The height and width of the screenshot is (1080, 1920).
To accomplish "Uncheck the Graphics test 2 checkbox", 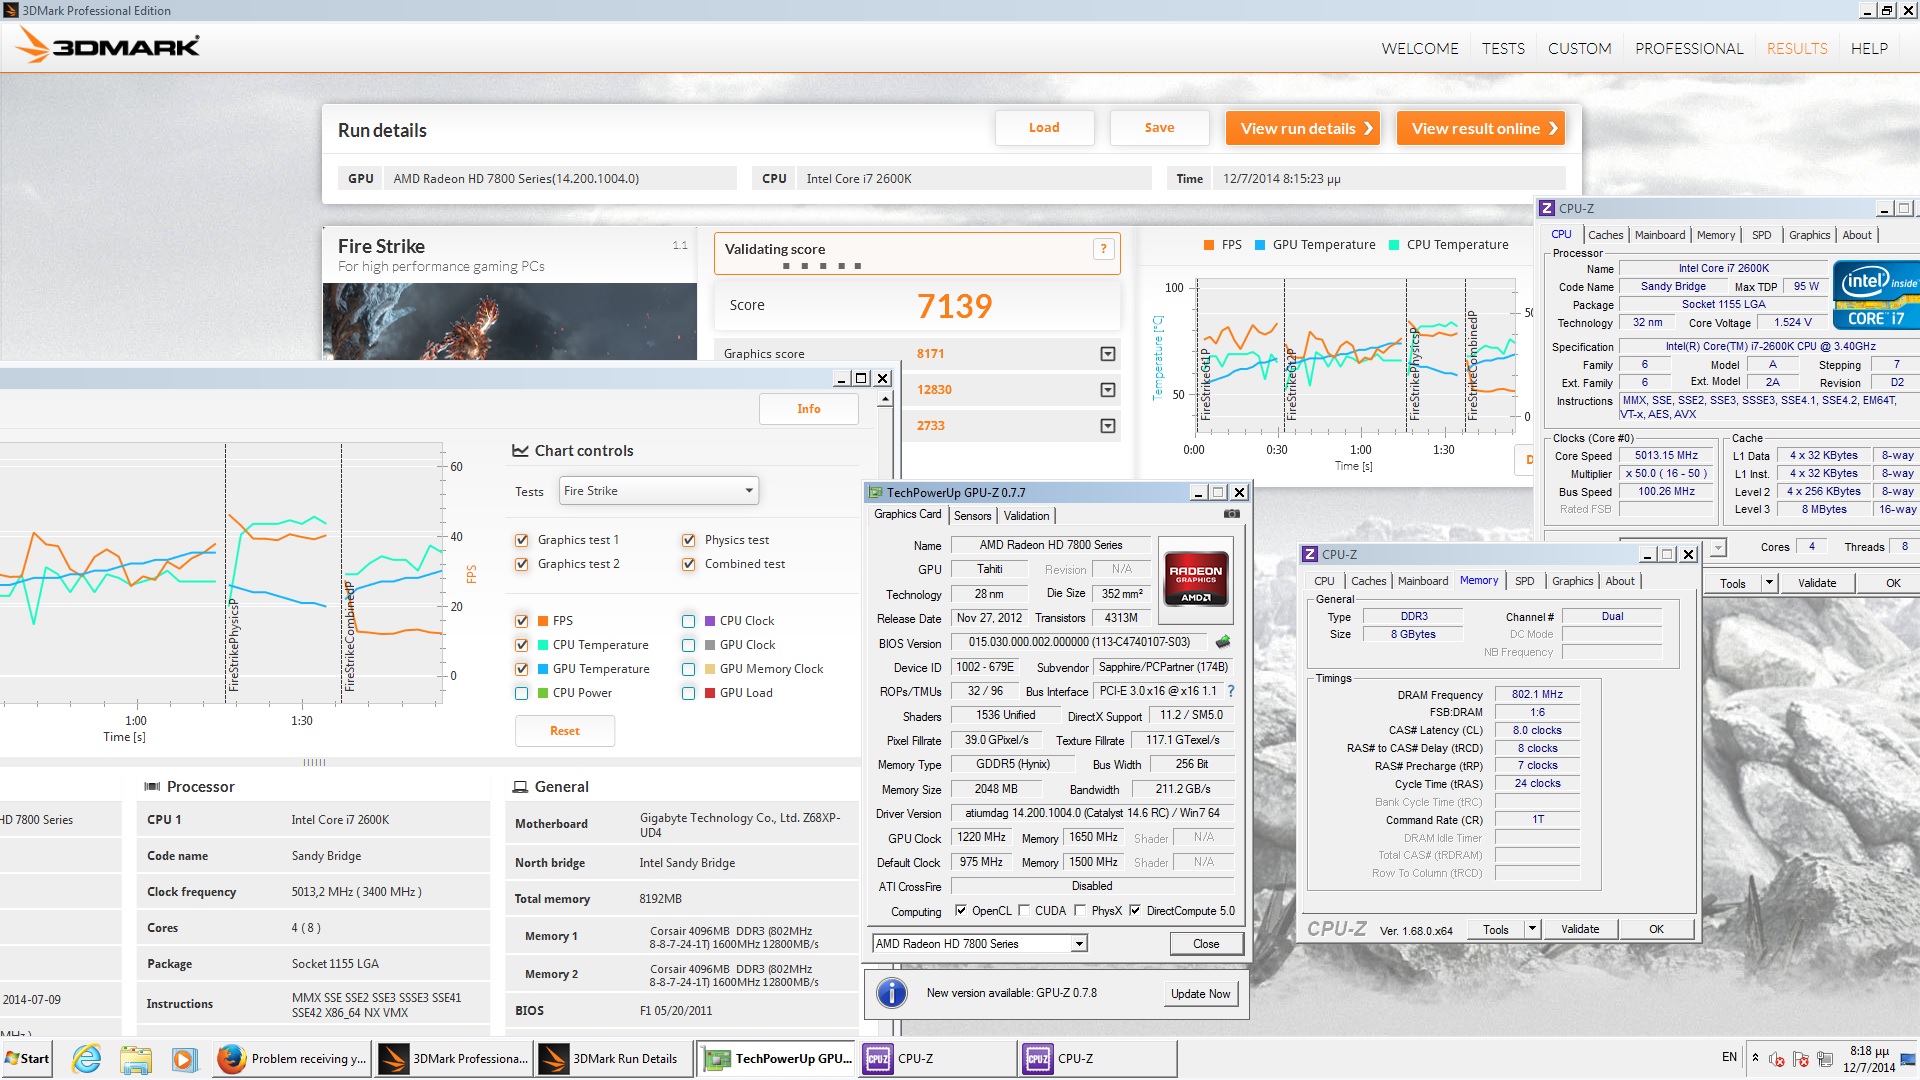I will (521, 564).
